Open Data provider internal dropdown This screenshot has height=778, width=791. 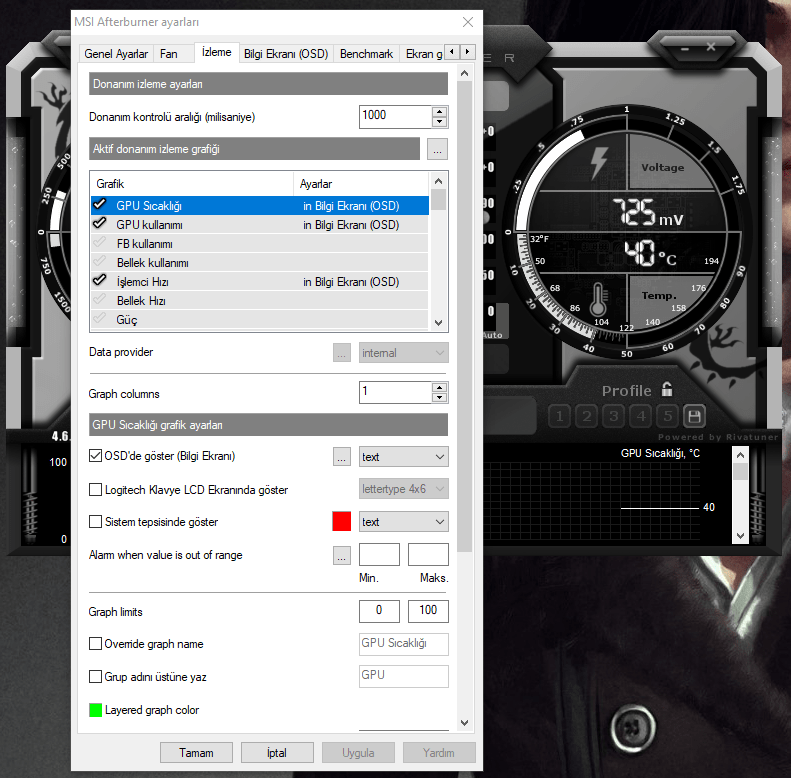click(x=404, y=353)
